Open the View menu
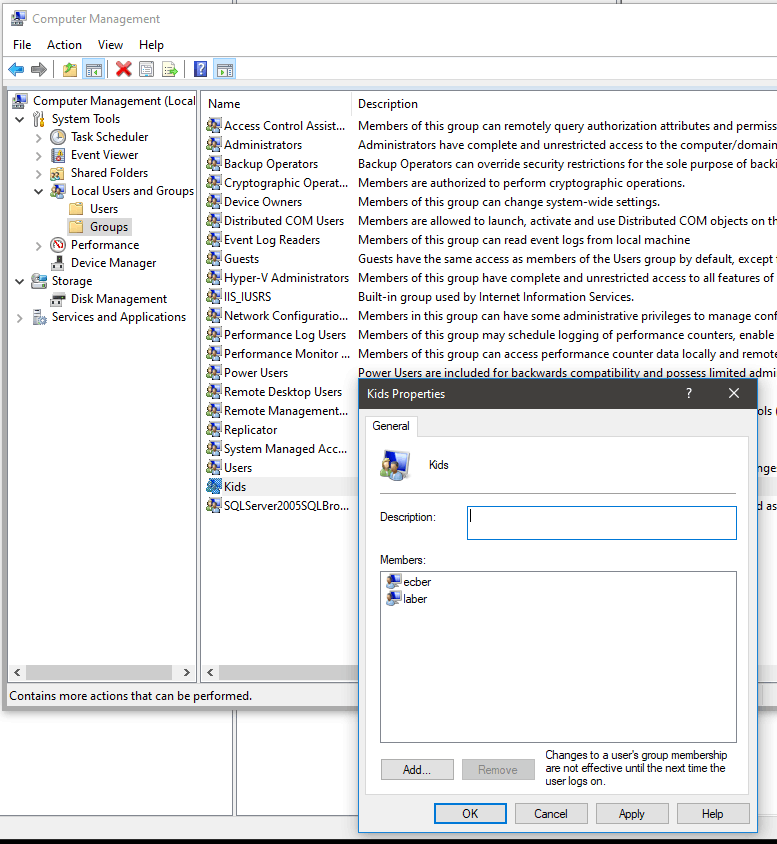The width and height of the screenshot is (777, 844). [x=110, y=45]
